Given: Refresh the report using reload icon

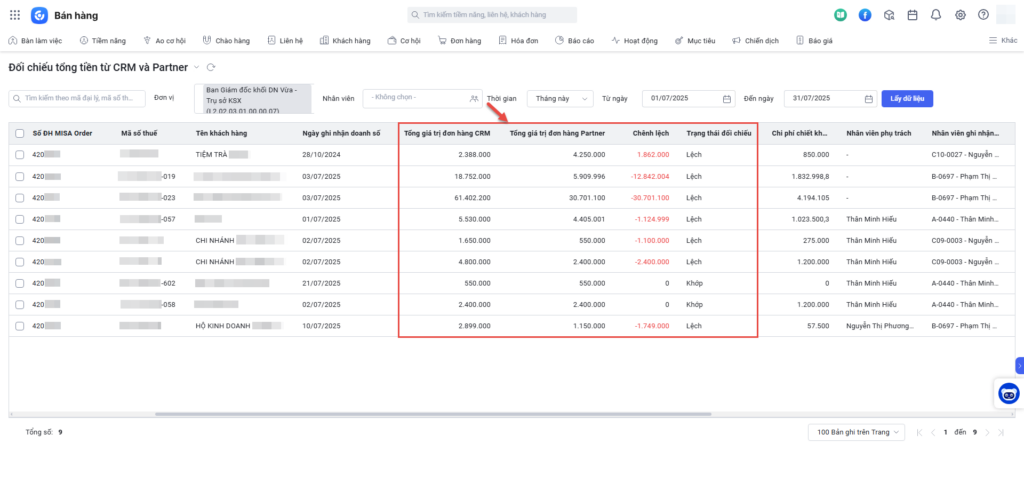Looking at the screenshot, I should pos(211,67).
